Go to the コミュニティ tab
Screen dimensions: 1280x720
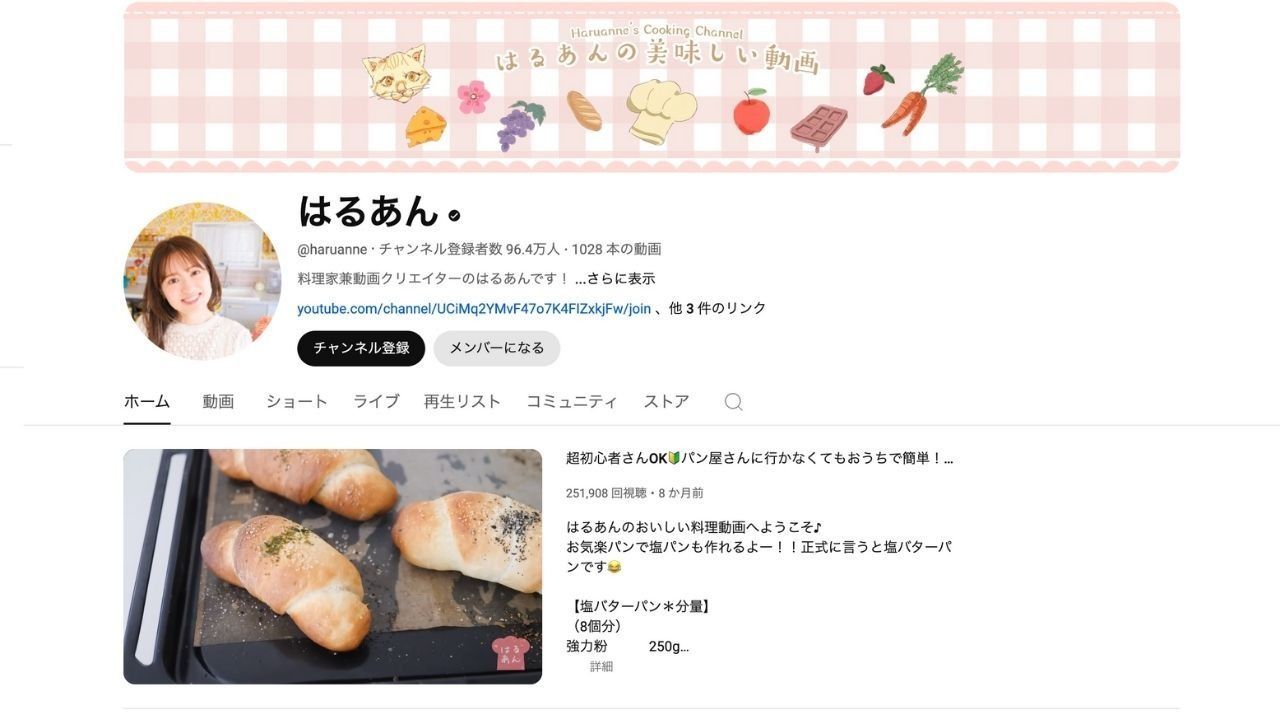pyautogui.click(x=572, y=402)
